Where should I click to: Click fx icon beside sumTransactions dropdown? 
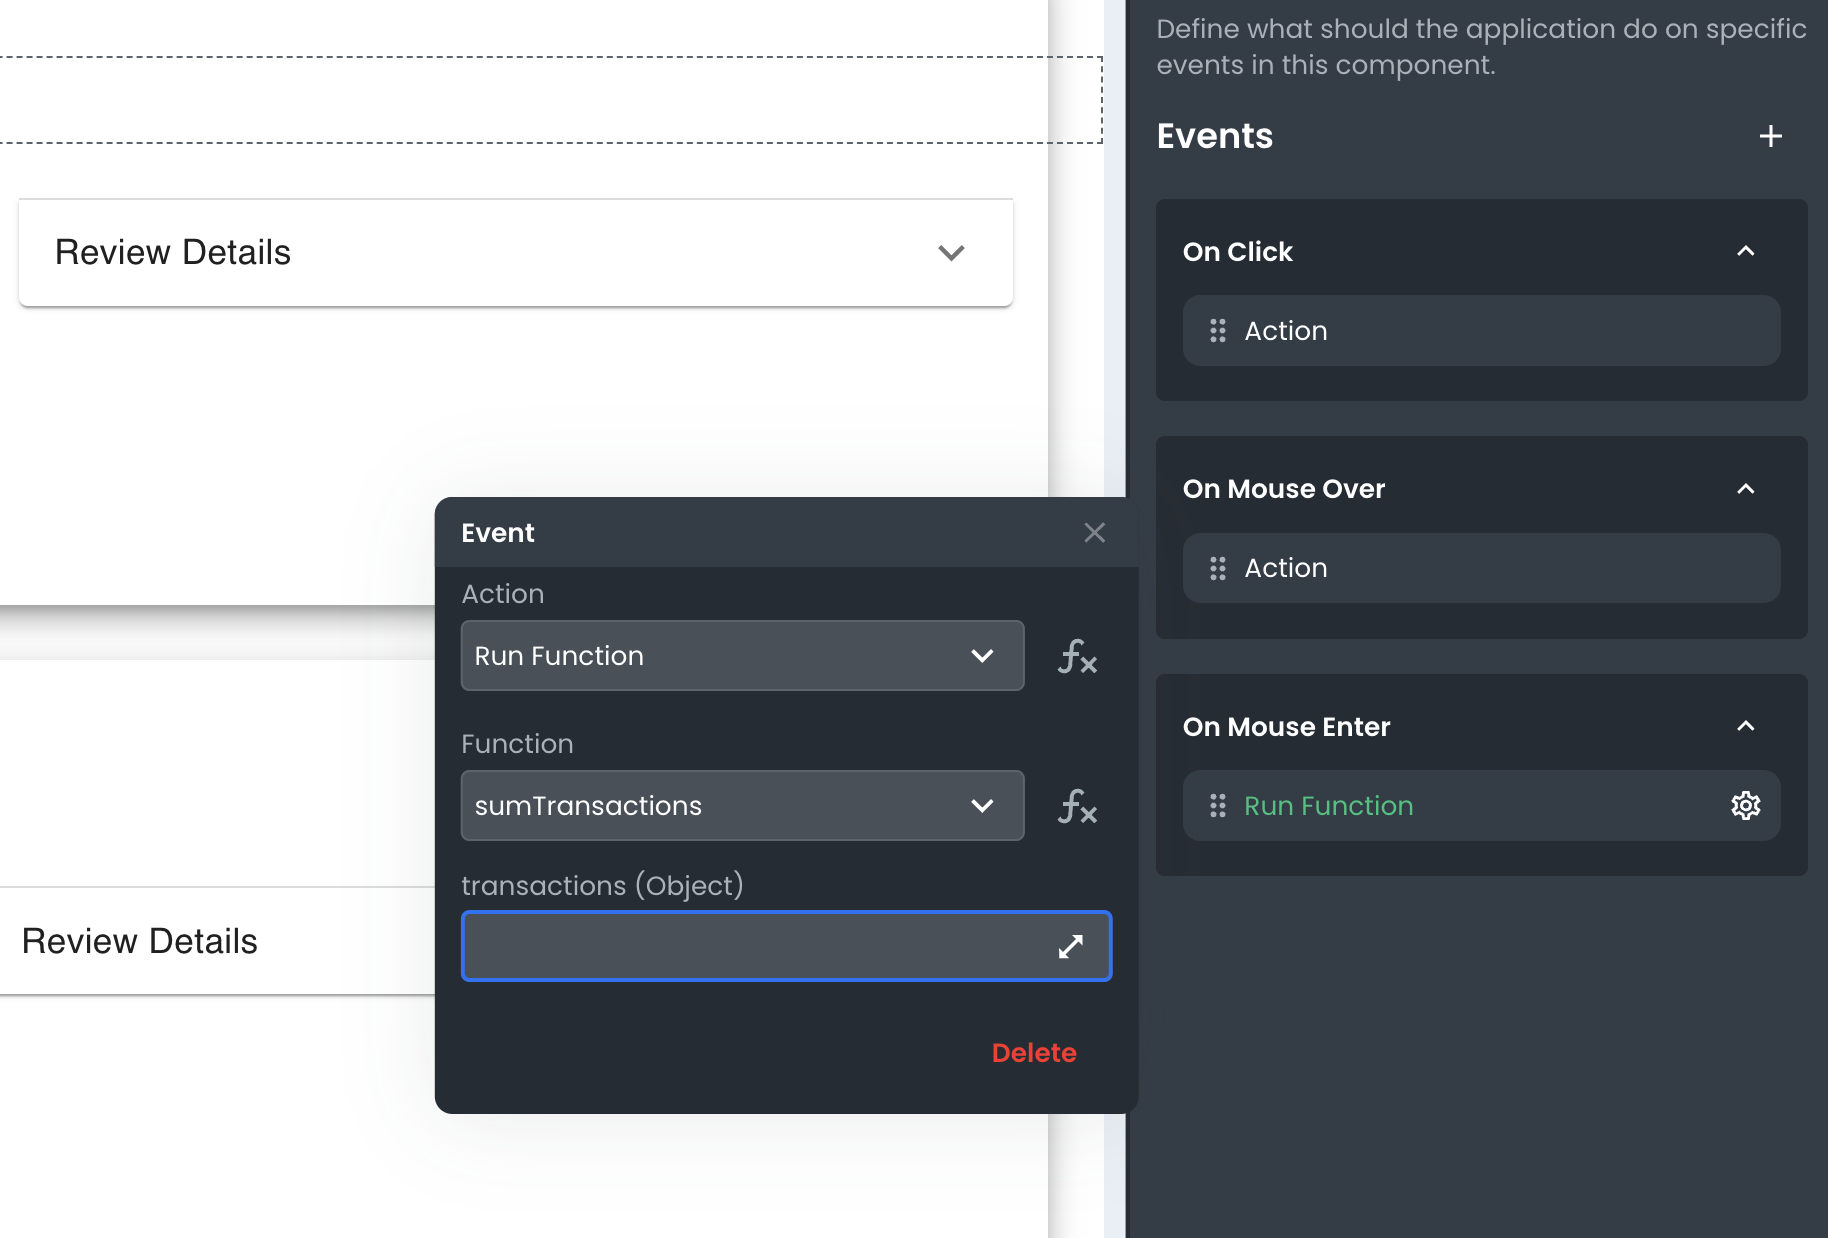(x=1077, y=806)
